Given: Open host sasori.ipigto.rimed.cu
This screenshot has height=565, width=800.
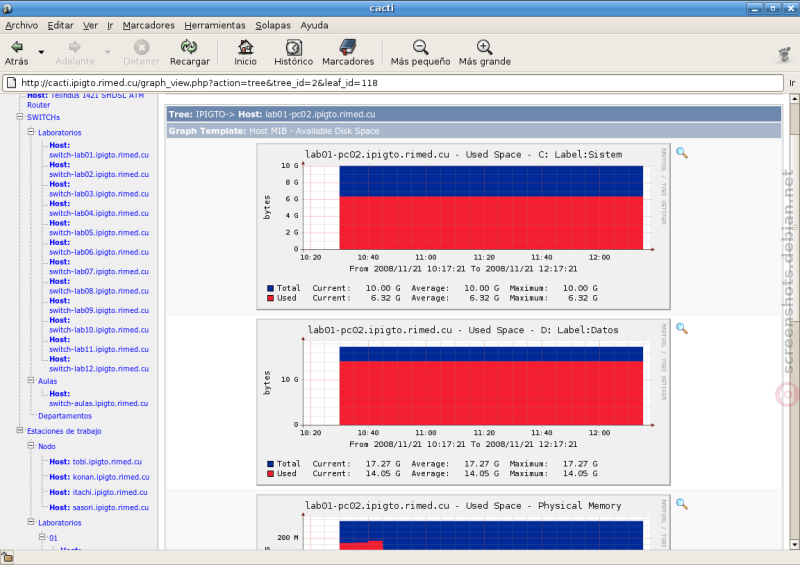Looking at the screenshot, I should tap(99, 508).
